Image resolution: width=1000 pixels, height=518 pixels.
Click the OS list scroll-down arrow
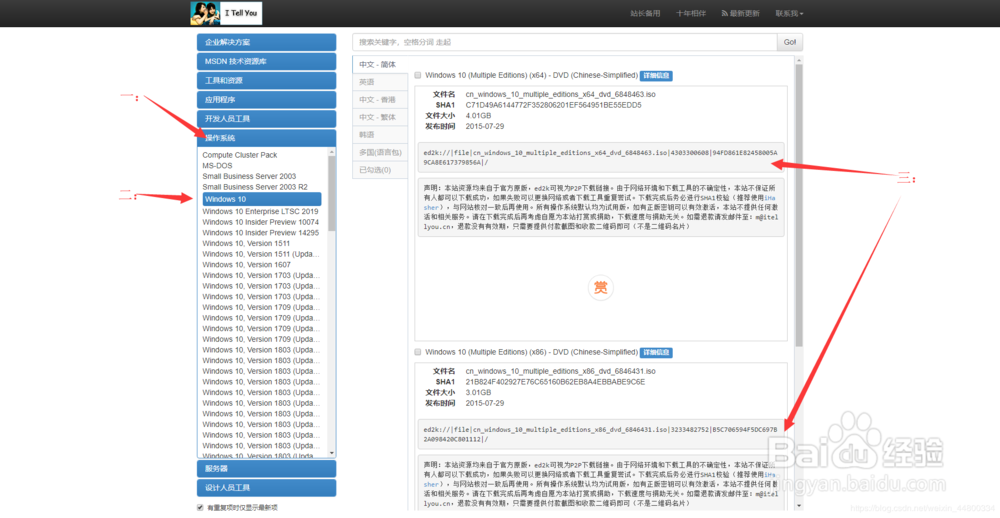point(331,453)
